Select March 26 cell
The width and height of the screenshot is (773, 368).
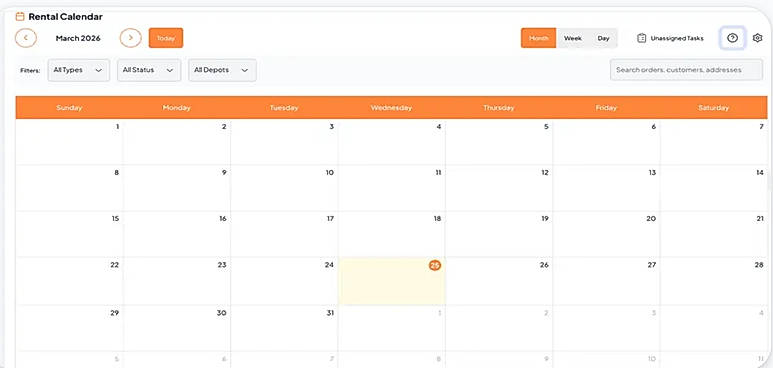point(499,281)
